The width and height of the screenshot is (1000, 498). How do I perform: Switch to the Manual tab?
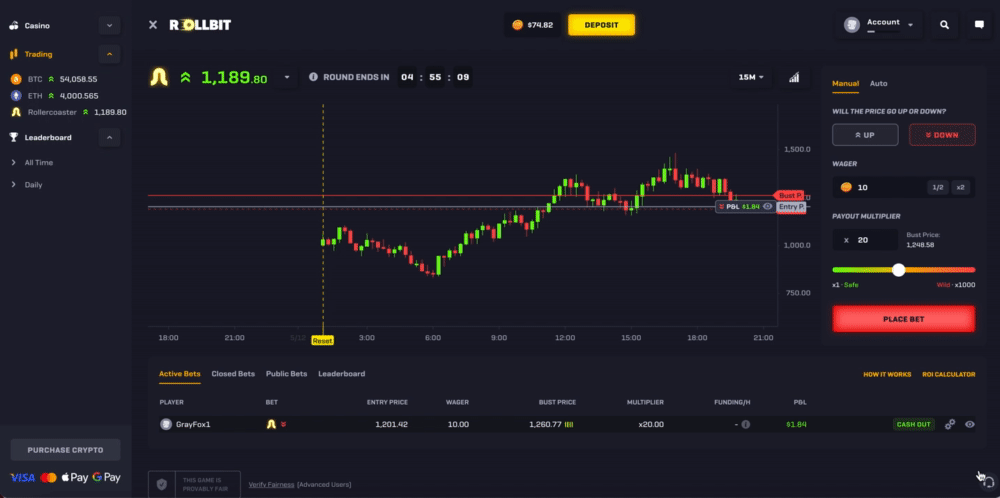(846, 84)
